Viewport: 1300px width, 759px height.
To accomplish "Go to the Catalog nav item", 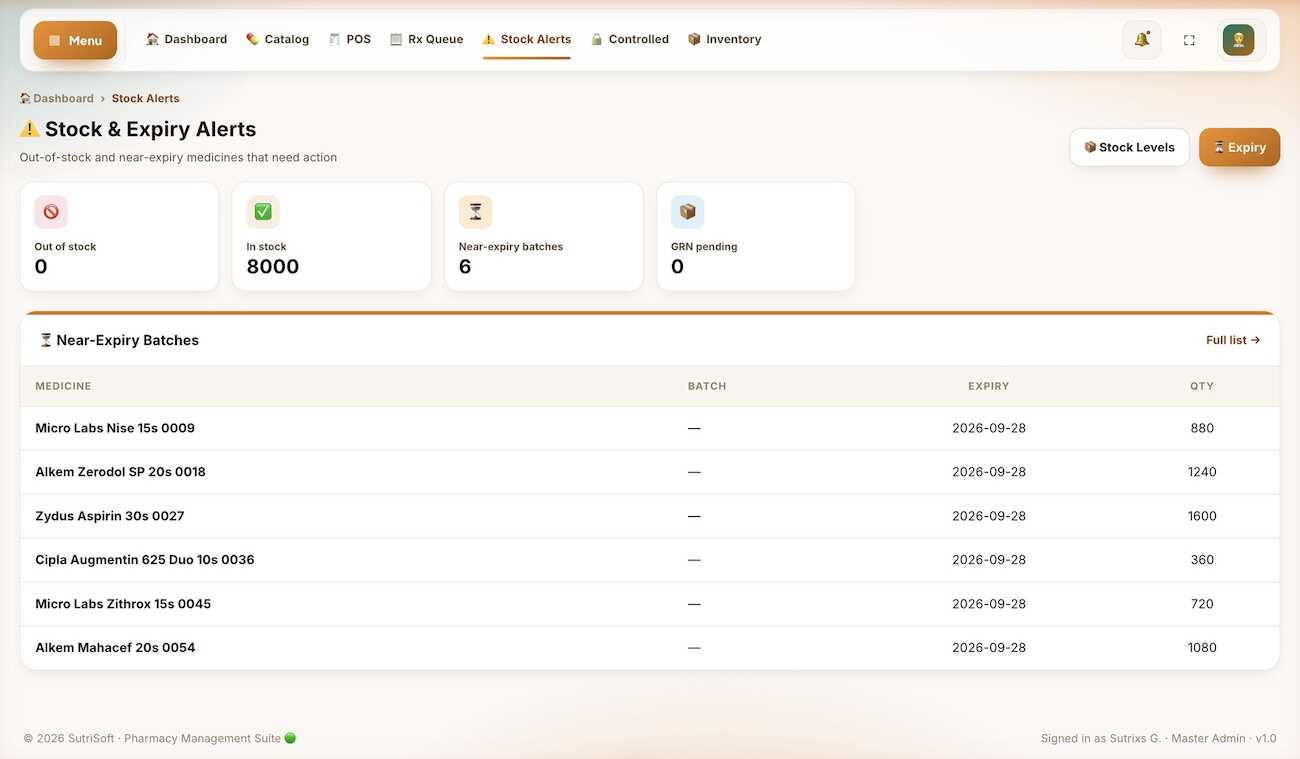I will [277, 40].
